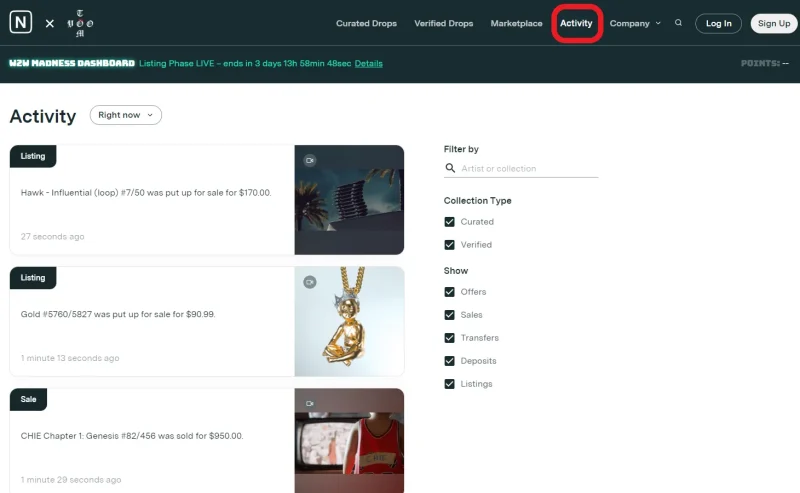Open the Details link in dashboard banner
This screenshot has width=800, height=493.
pyautogui.click(x=368, y=63)
